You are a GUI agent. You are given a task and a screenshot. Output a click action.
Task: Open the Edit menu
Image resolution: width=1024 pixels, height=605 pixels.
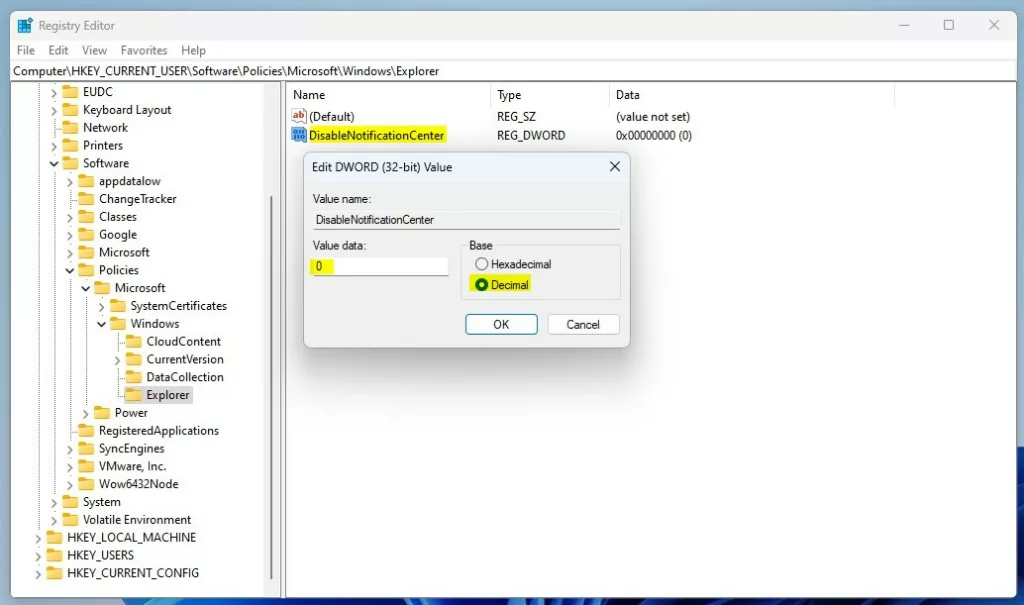[x=58, y=50]
